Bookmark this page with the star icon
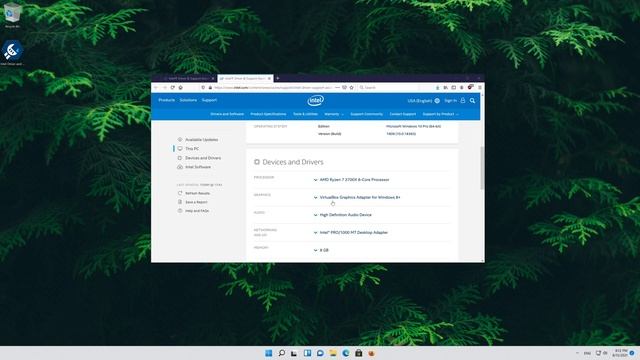 point(351,87)
